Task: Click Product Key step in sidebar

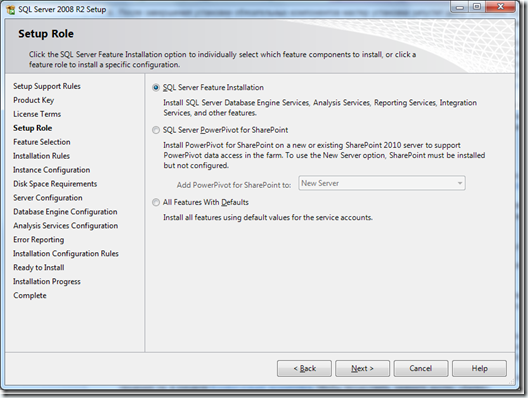Action: (34, 100)
